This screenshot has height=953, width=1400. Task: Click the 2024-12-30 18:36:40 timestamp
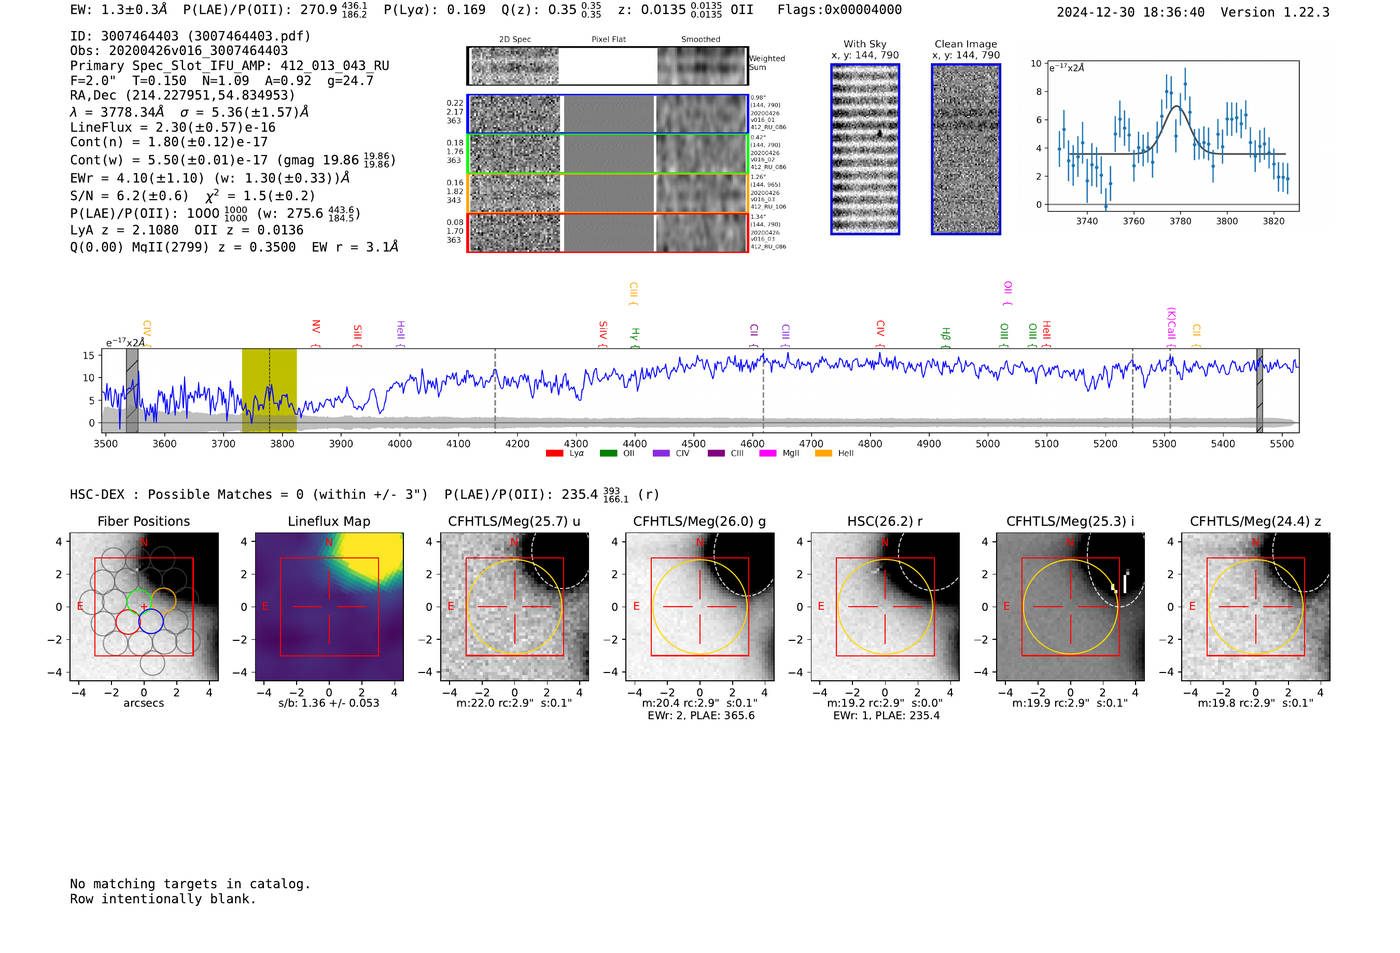click(1131, 12)
